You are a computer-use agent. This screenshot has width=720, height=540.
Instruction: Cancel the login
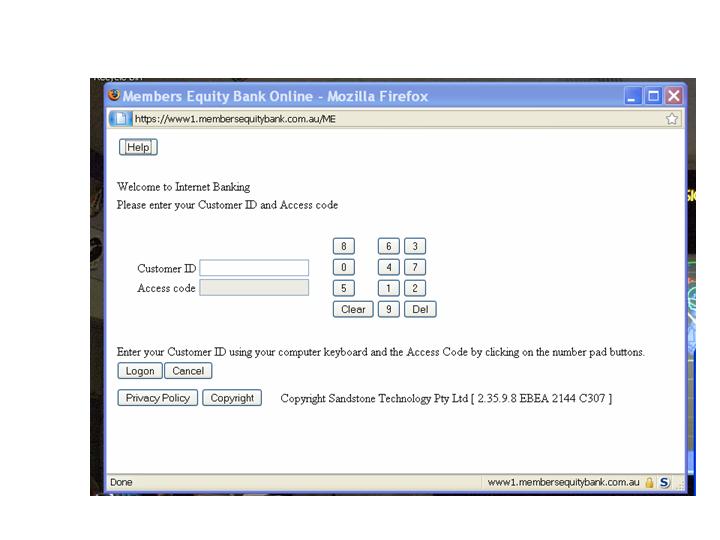click(x=188, y=371)
